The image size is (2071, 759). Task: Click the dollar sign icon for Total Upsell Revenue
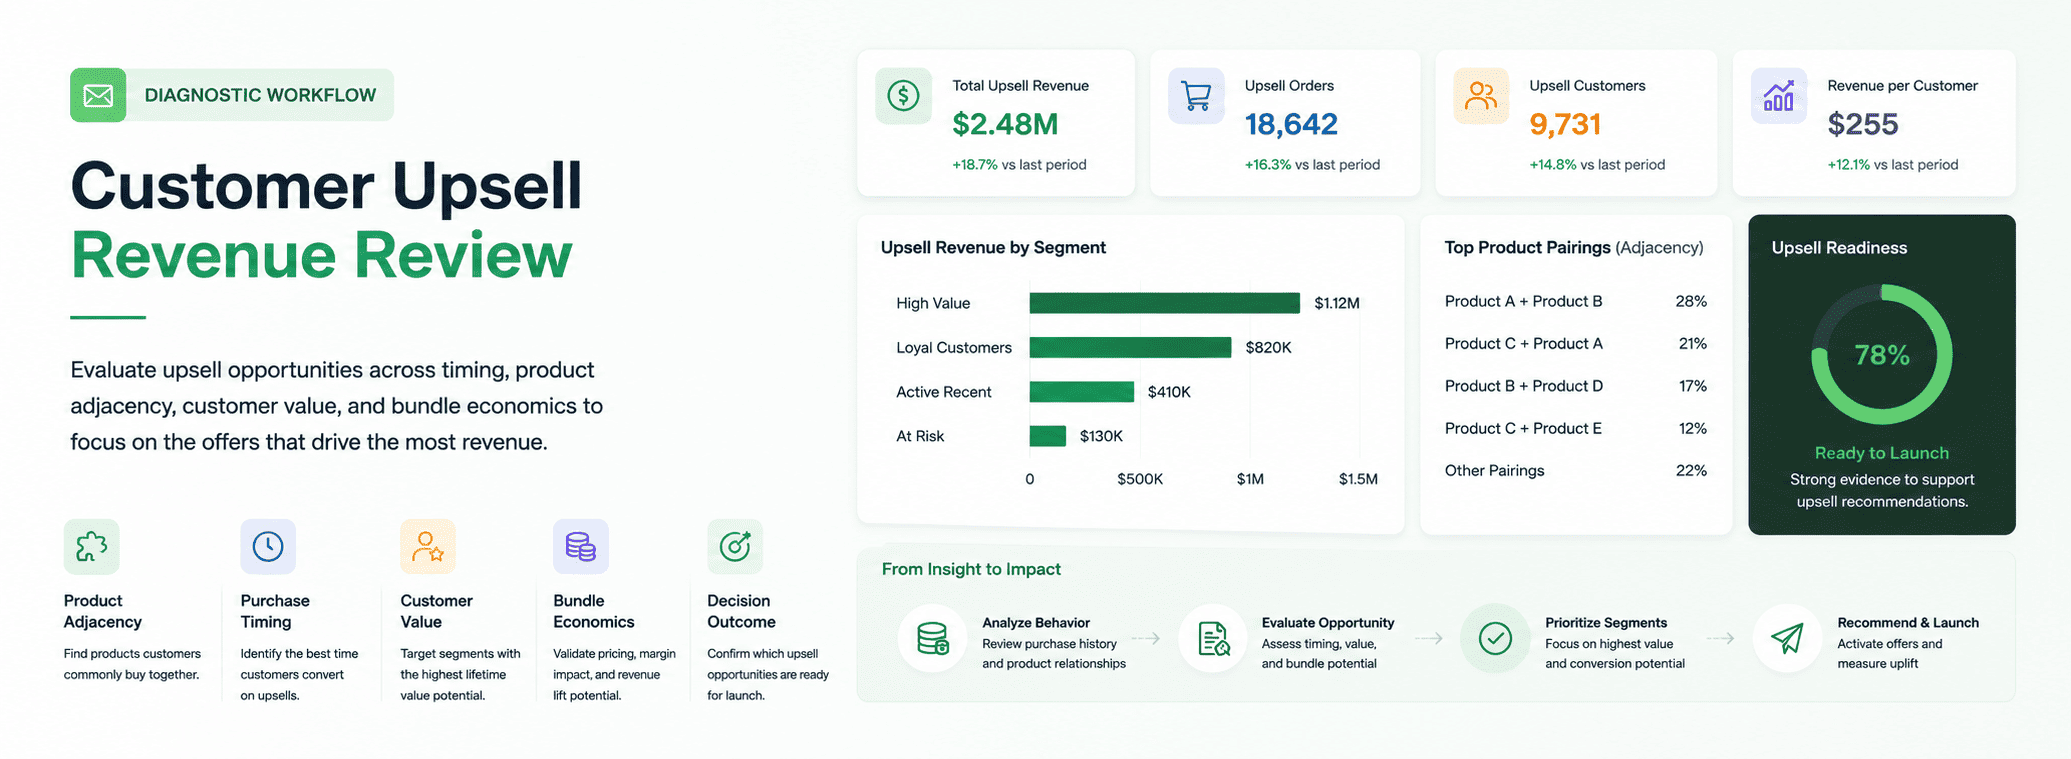[x=903, y=96]
